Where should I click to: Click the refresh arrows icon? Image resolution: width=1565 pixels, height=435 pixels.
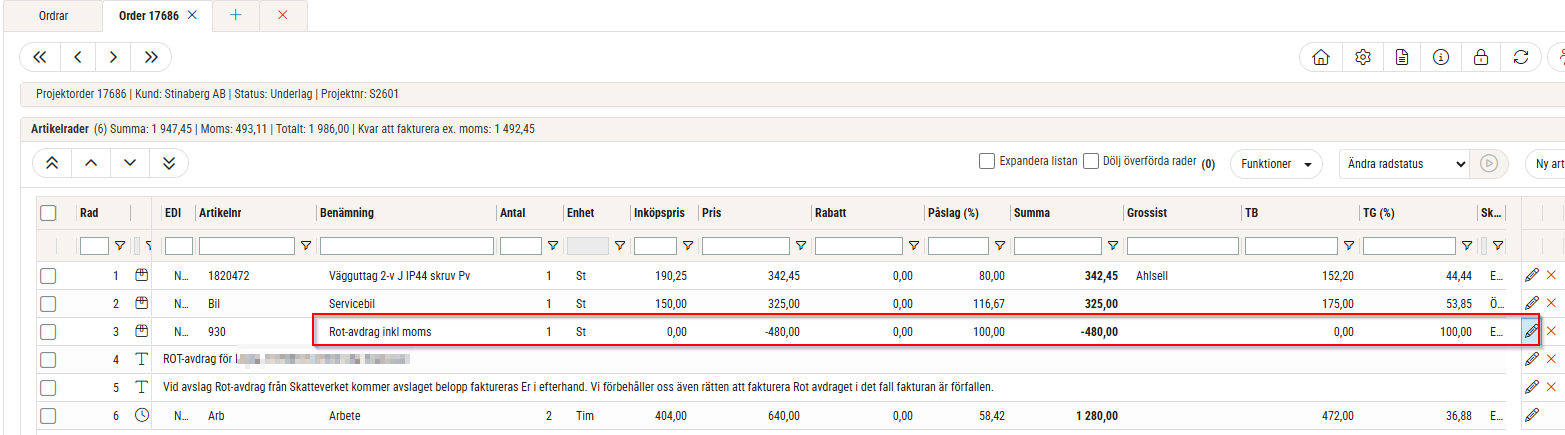click(1521, 57)
